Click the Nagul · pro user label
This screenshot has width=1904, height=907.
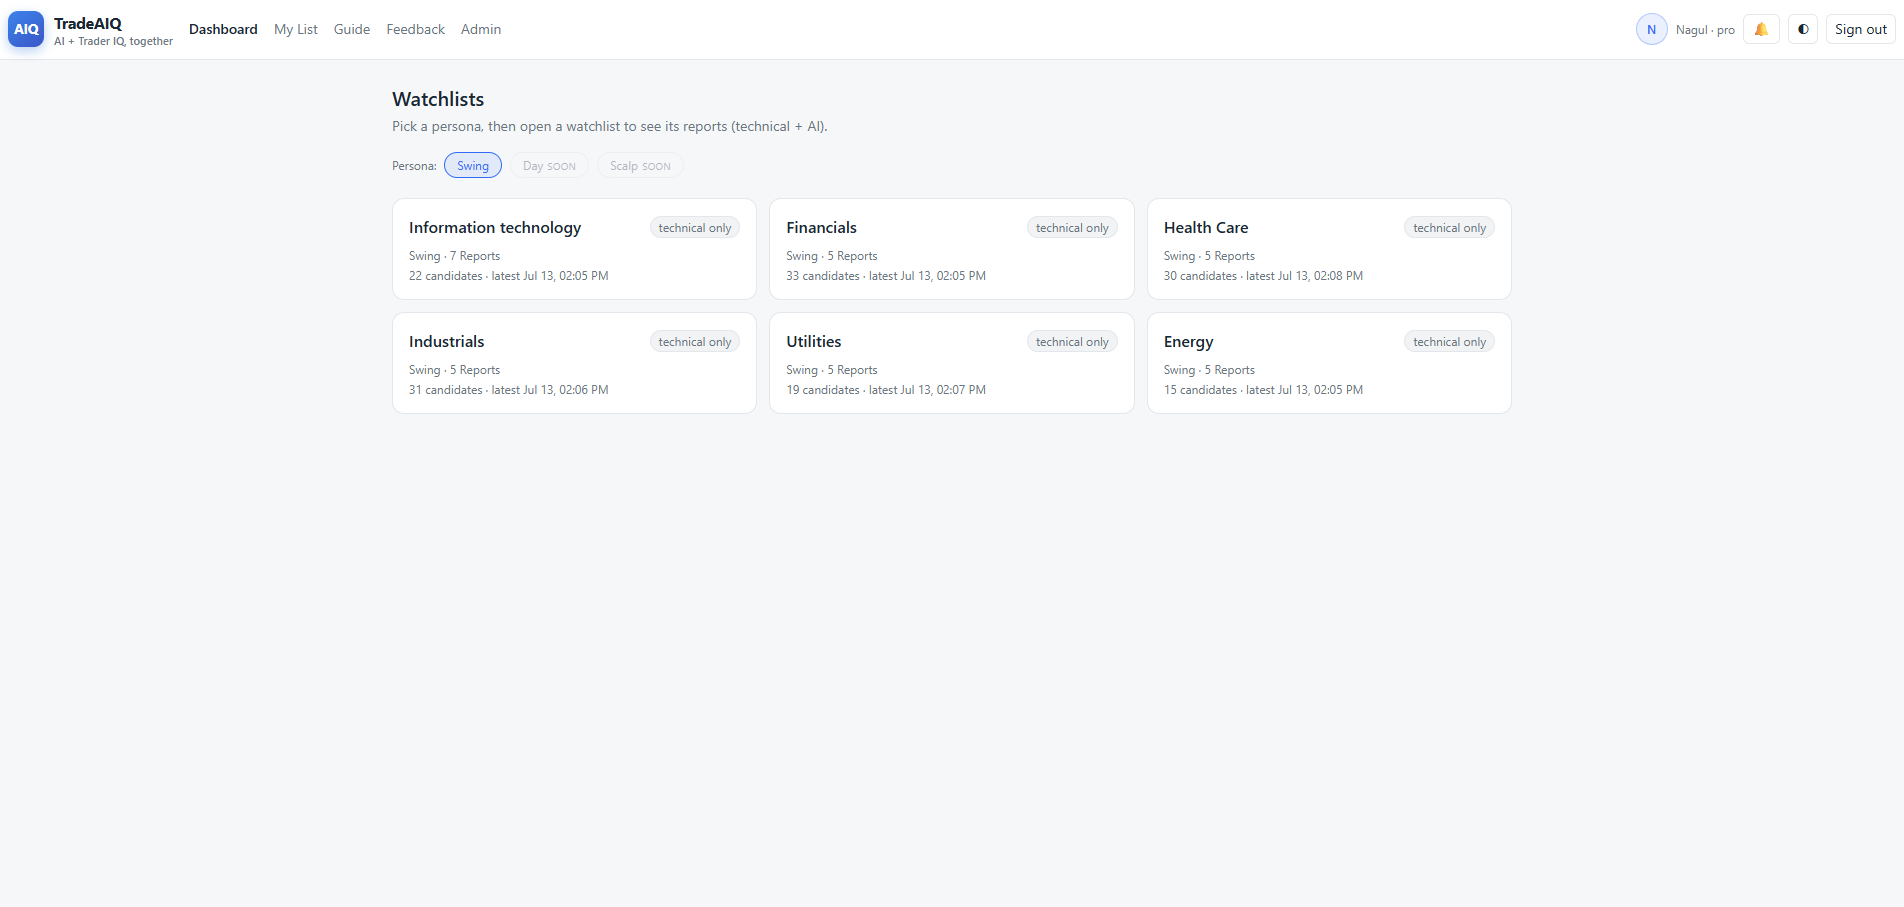1705,30
